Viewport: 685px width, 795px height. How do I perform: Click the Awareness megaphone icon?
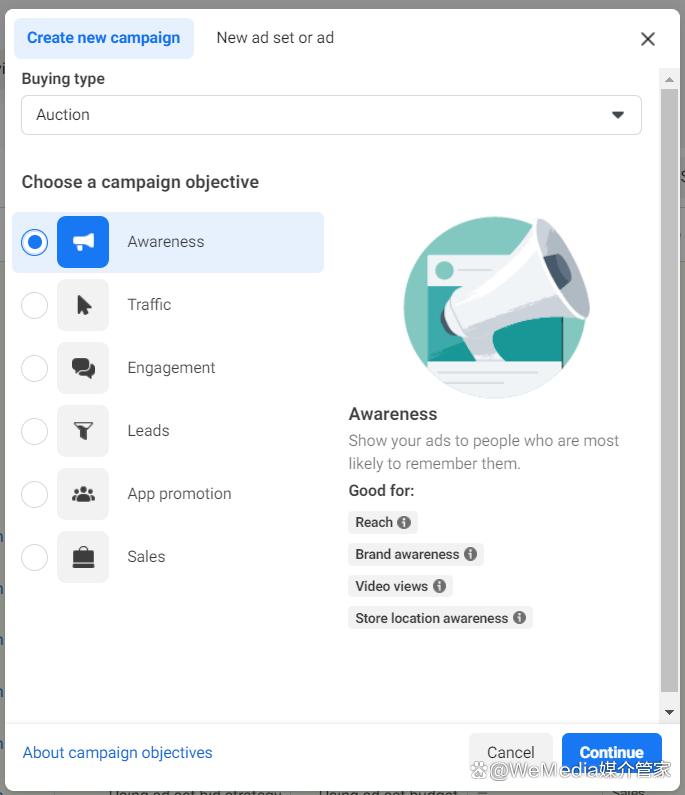tap(83, 242)
